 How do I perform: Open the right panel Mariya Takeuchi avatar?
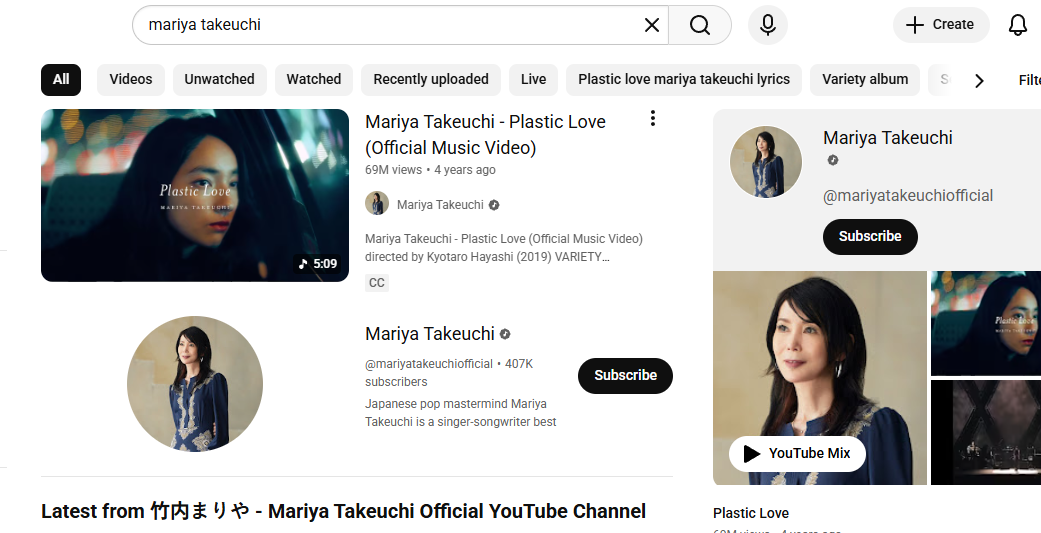765,161
